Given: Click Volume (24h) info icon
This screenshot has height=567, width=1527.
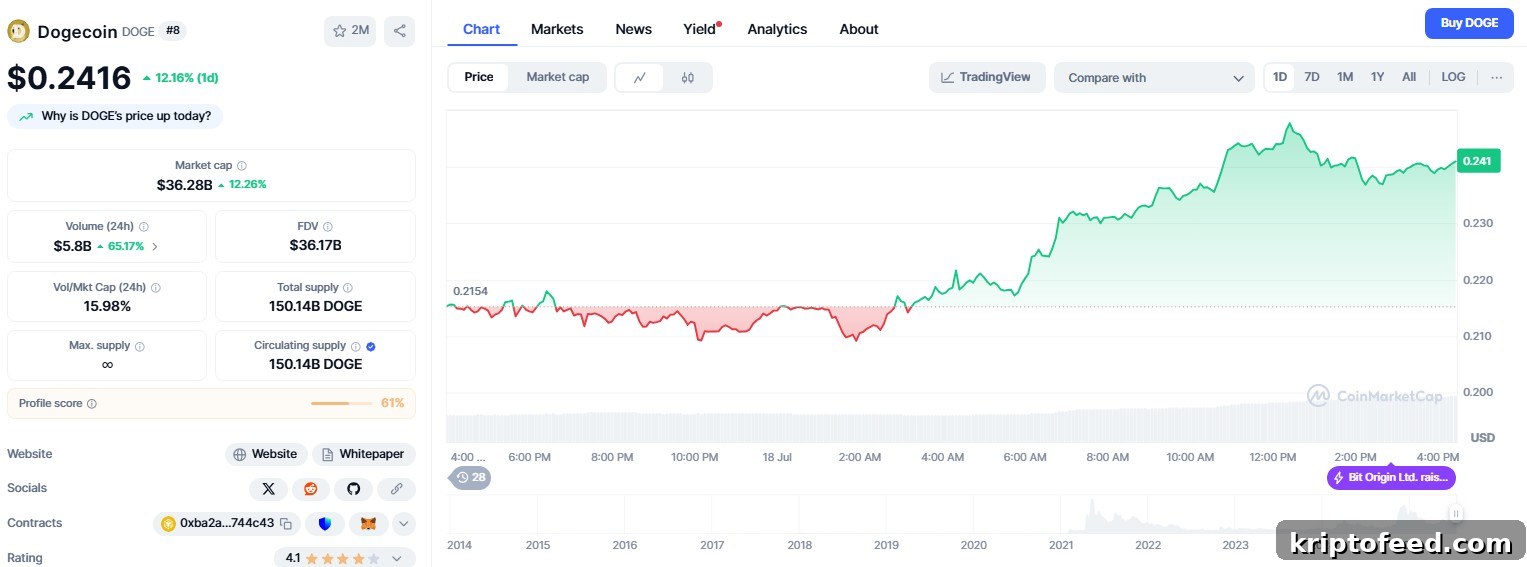Looking at the screenshot, I should pyautogui.click(x=144, y=227).
